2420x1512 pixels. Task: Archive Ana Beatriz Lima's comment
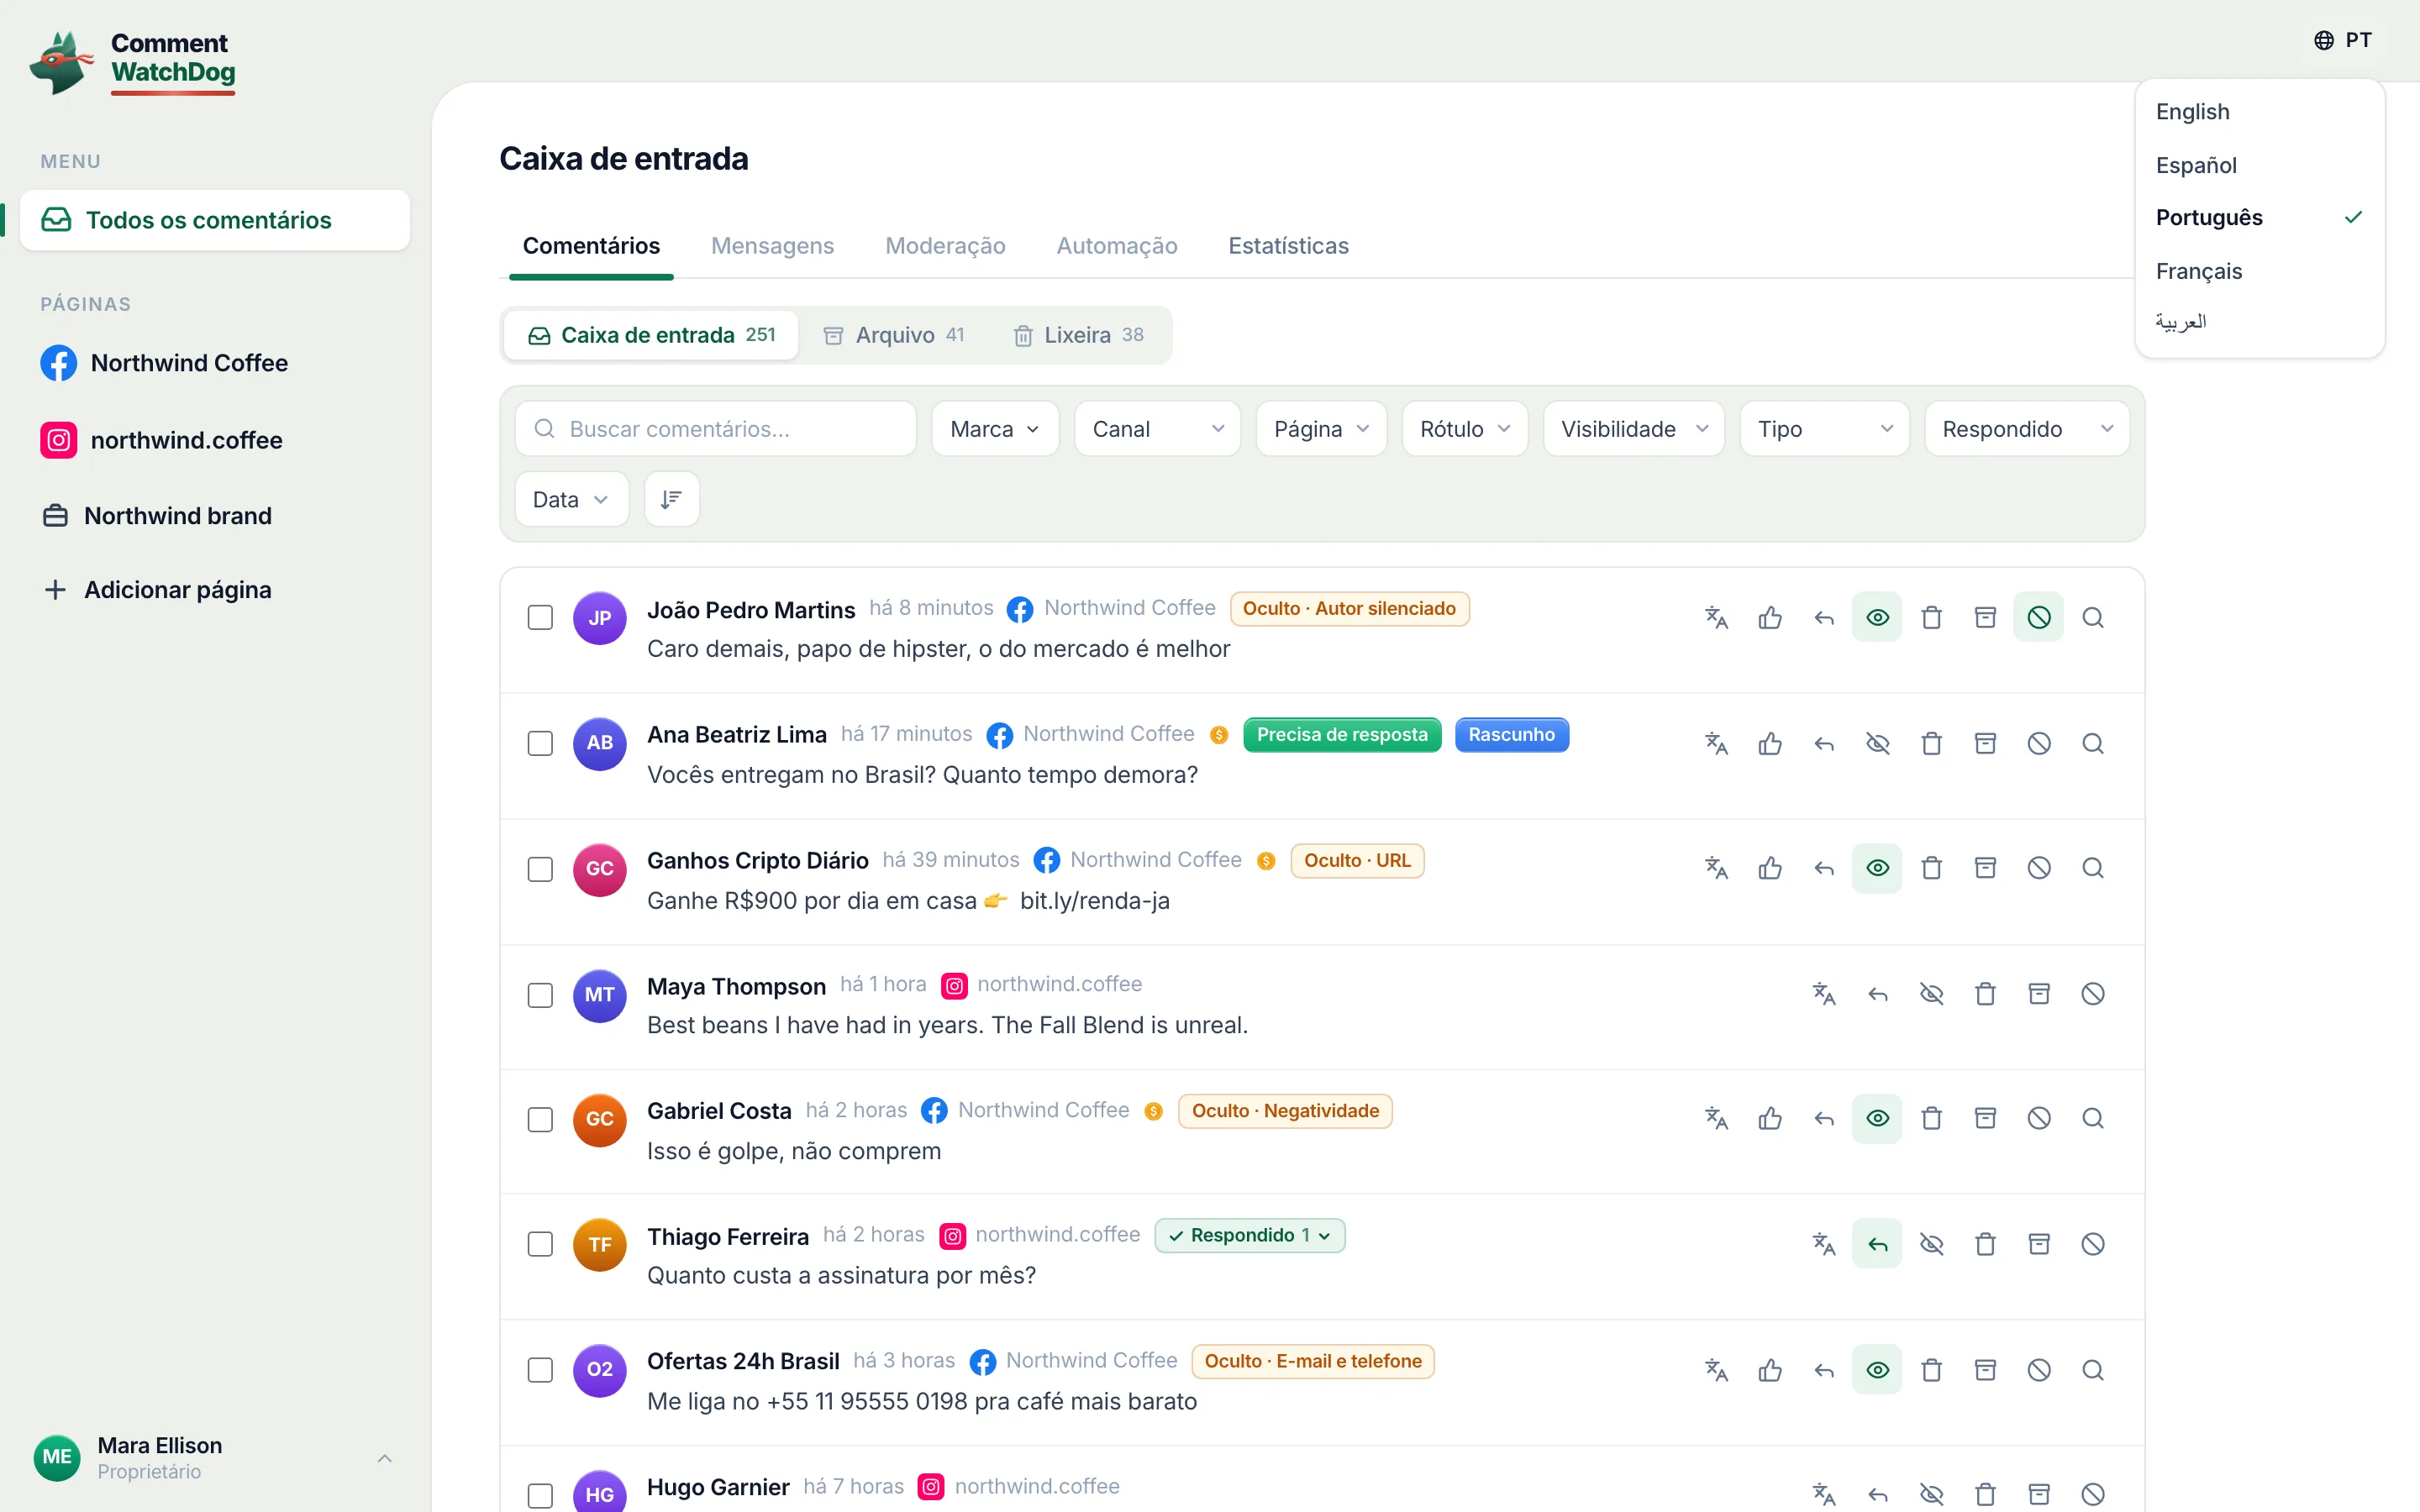pos(1985,743)
